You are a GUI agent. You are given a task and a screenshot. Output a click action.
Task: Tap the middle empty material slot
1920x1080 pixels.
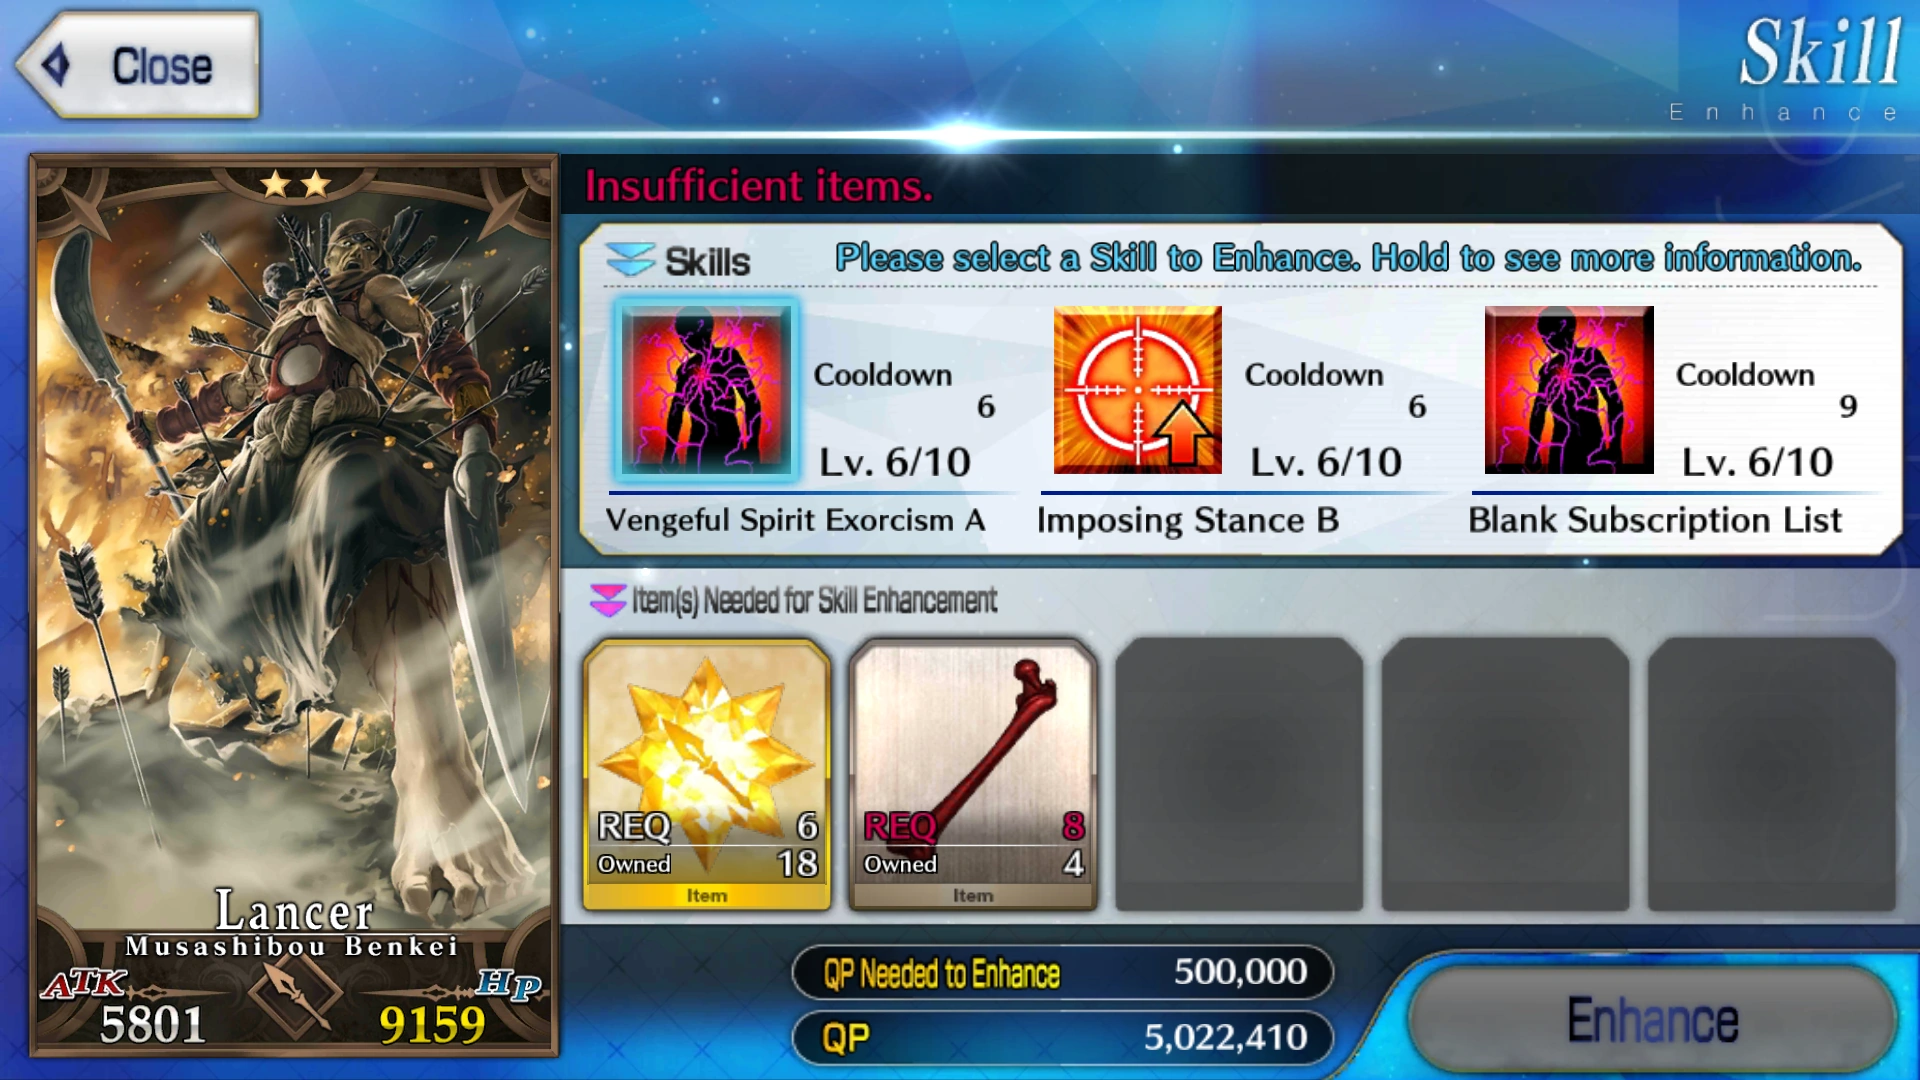click(1505, 775)
